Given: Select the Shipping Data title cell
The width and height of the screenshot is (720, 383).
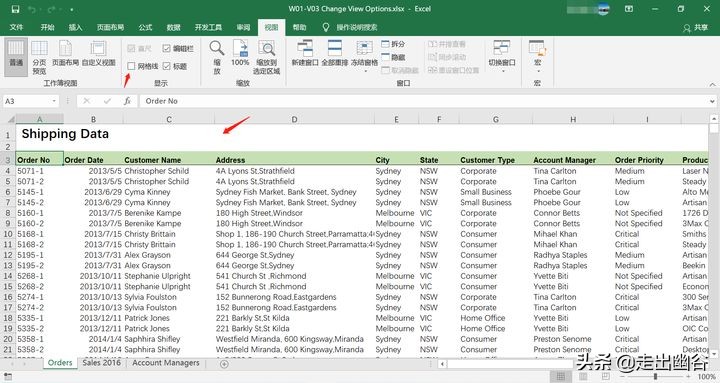Looking at the screenshot, I should pyautogui.click(x=65, y=134).
